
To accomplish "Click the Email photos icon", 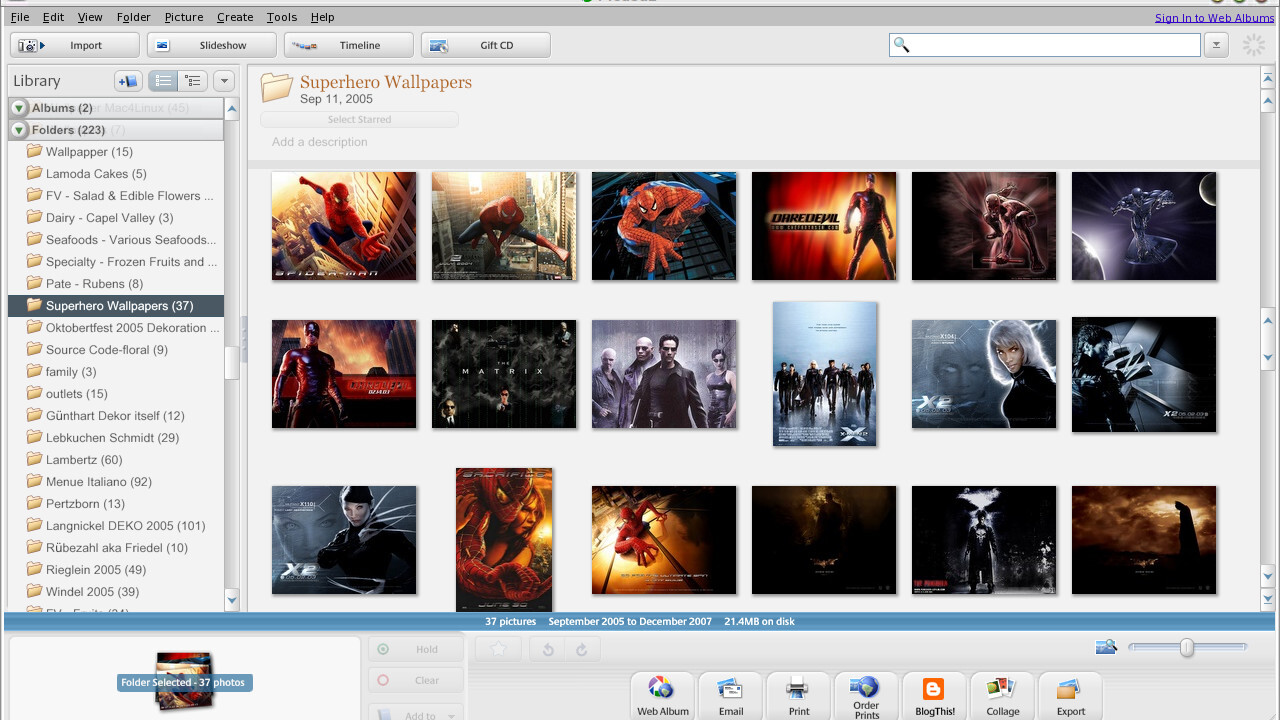I will click(x=730, y=692).
